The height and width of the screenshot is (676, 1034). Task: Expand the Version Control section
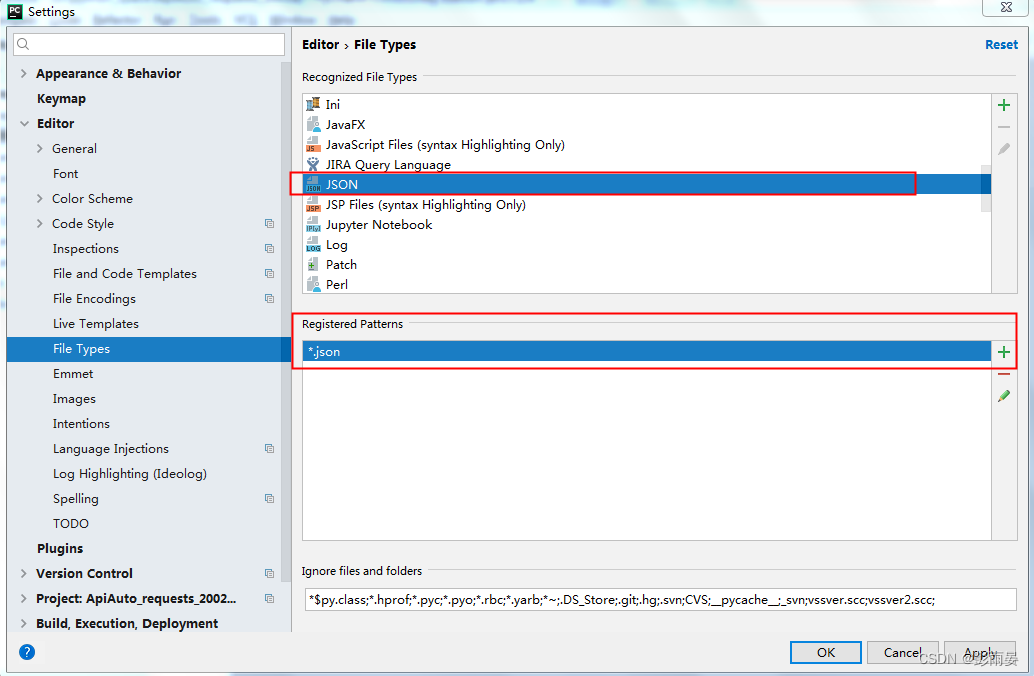tap(24, 573)
